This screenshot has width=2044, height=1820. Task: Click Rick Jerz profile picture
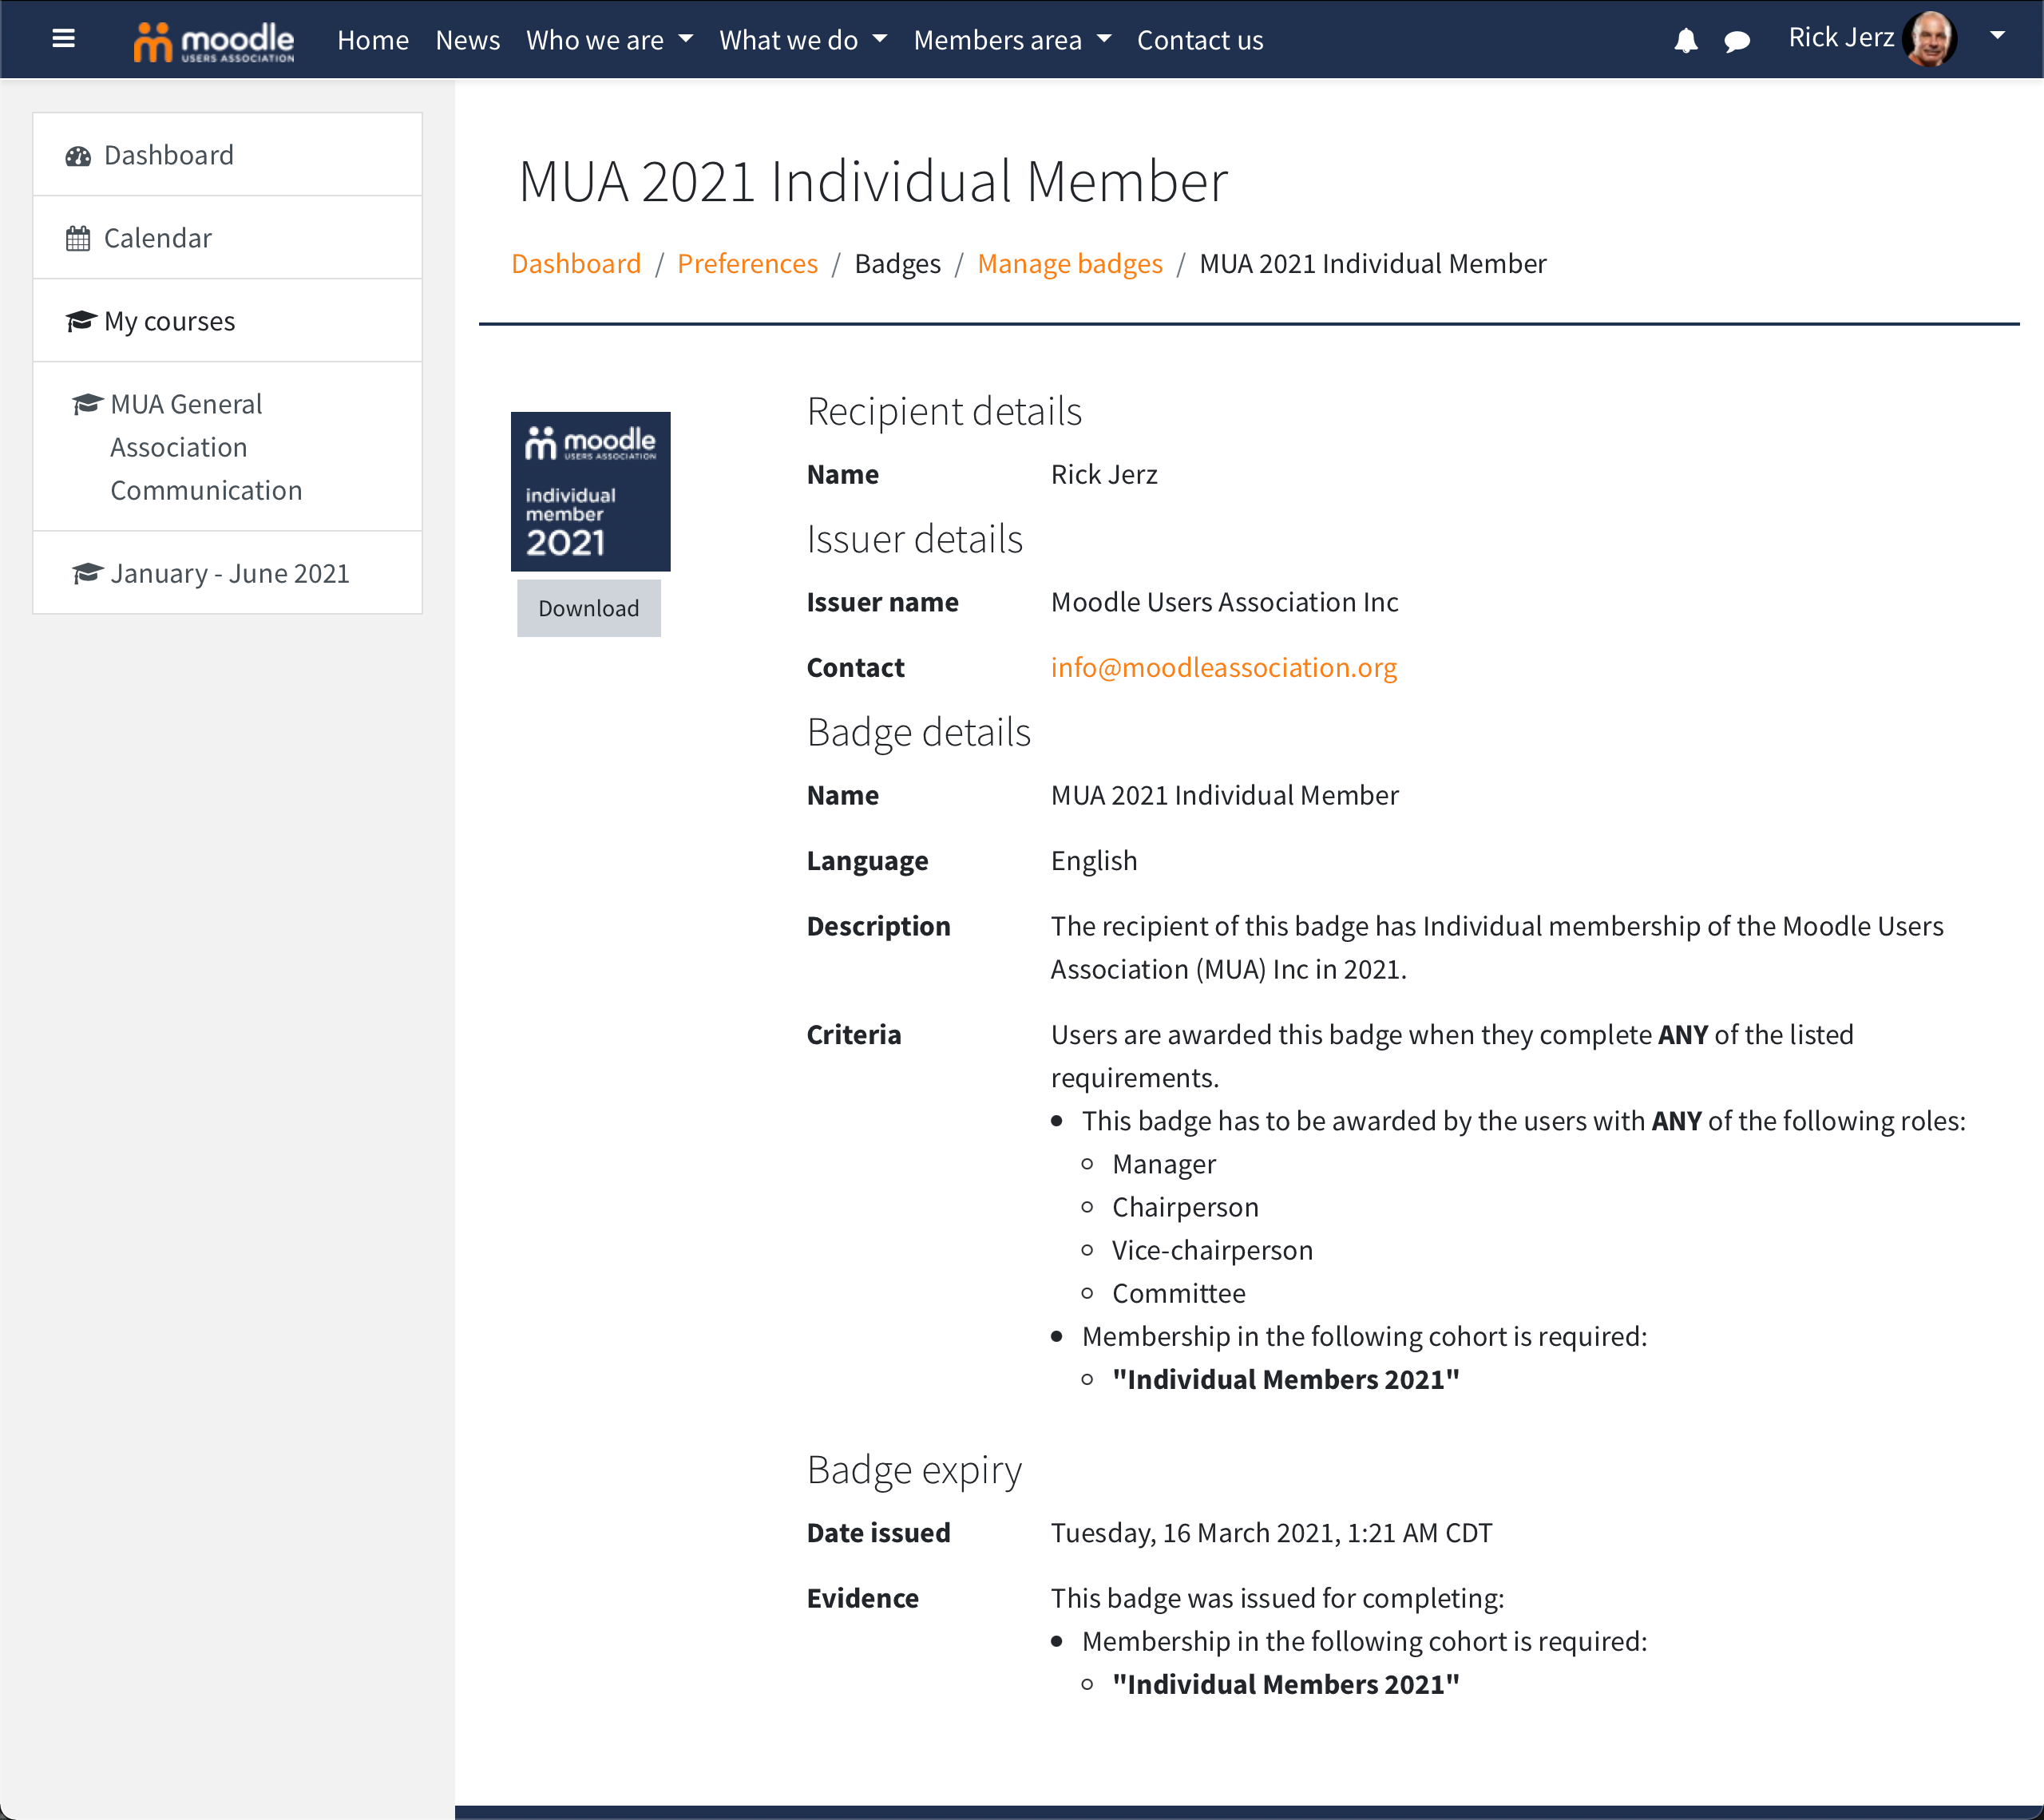1930,39
